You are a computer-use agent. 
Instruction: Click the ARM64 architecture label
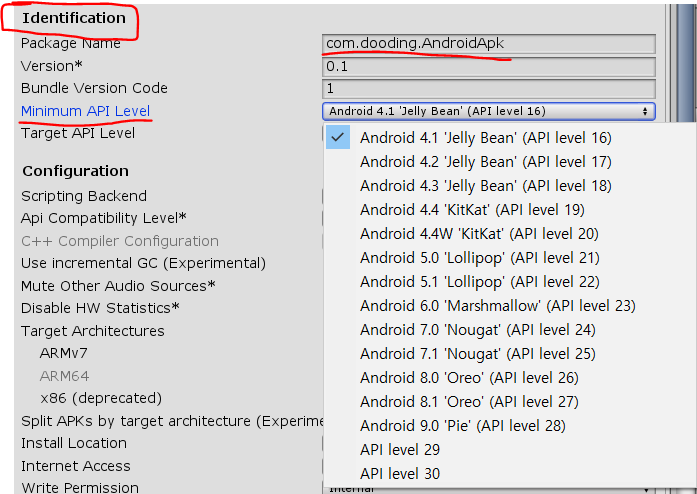(64, 377)
